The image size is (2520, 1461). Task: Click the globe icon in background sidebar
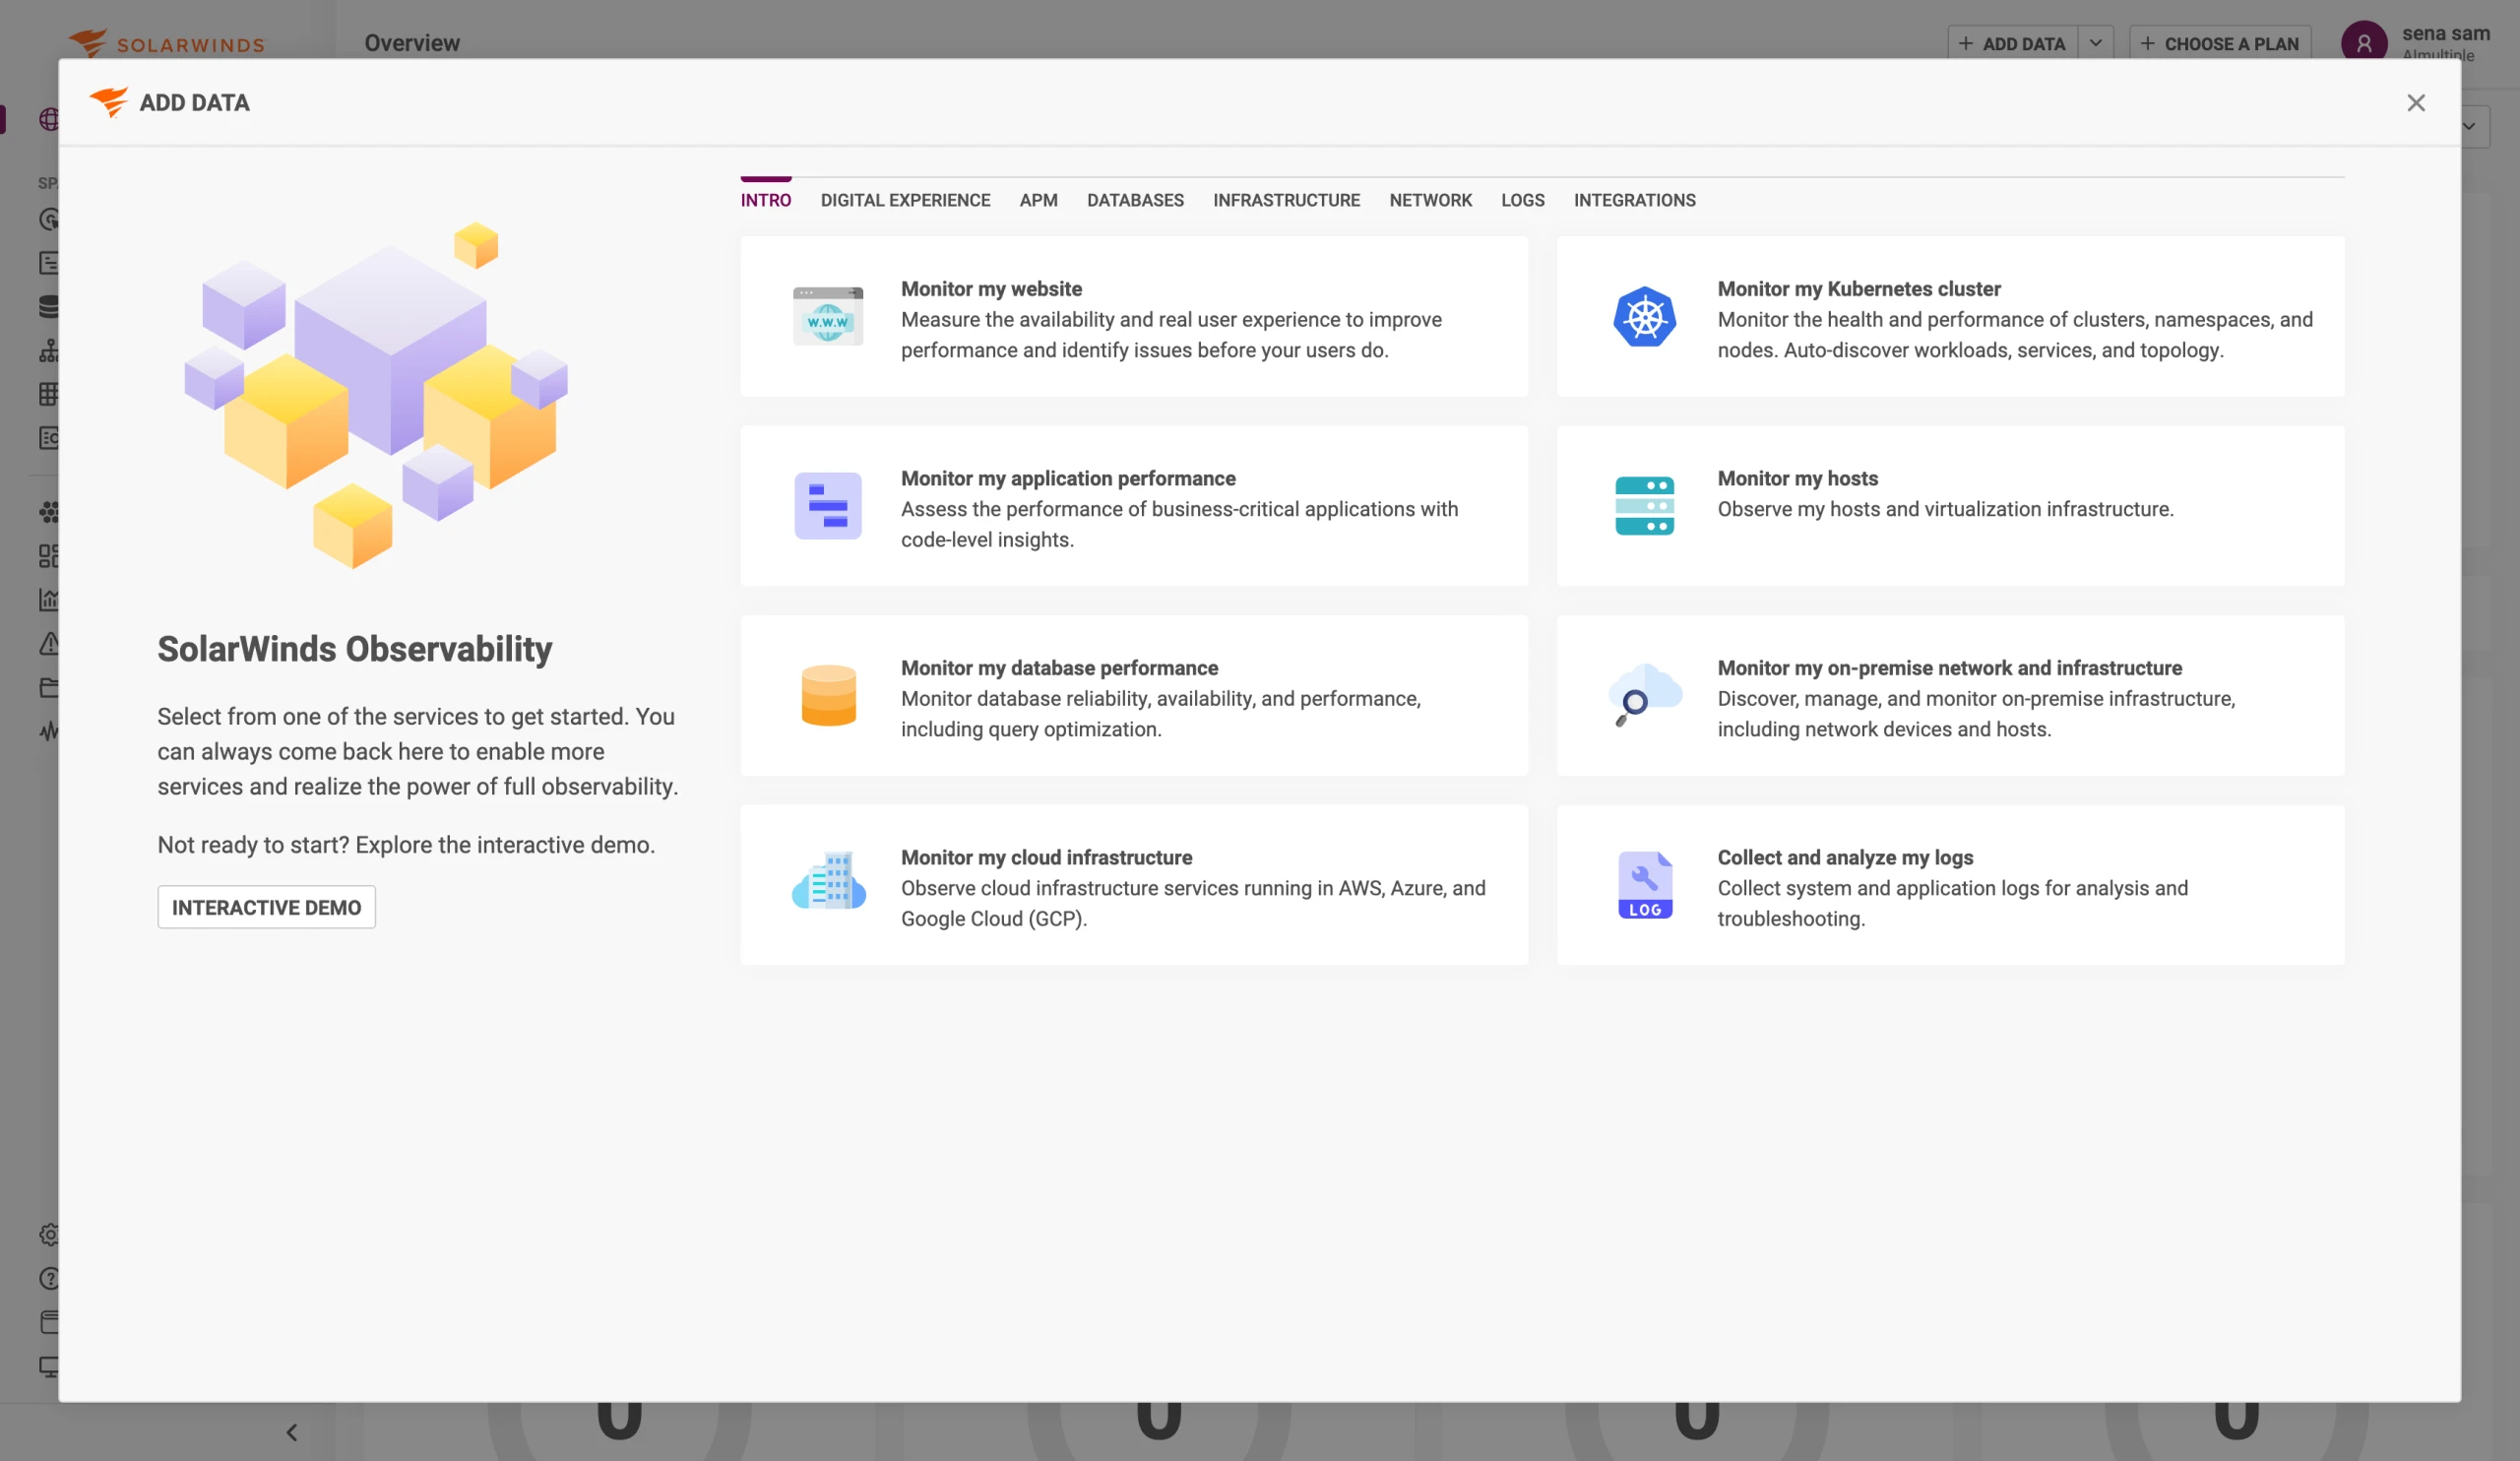coord(48,119)
